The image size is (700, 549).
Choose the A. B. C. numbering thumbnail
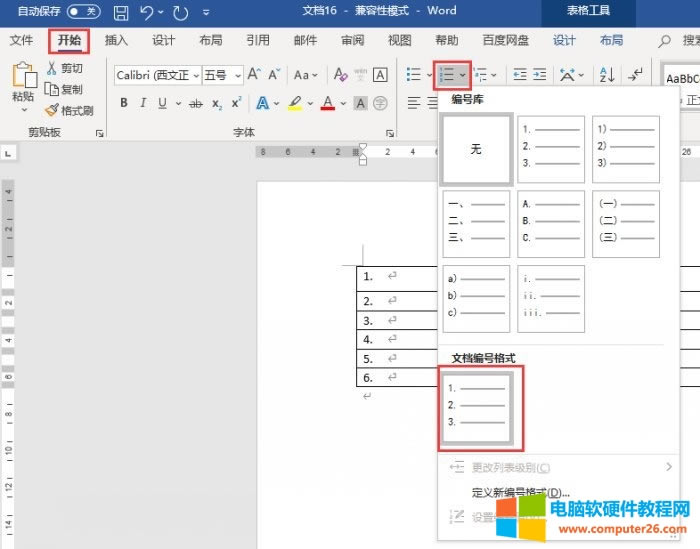(551, 224)
